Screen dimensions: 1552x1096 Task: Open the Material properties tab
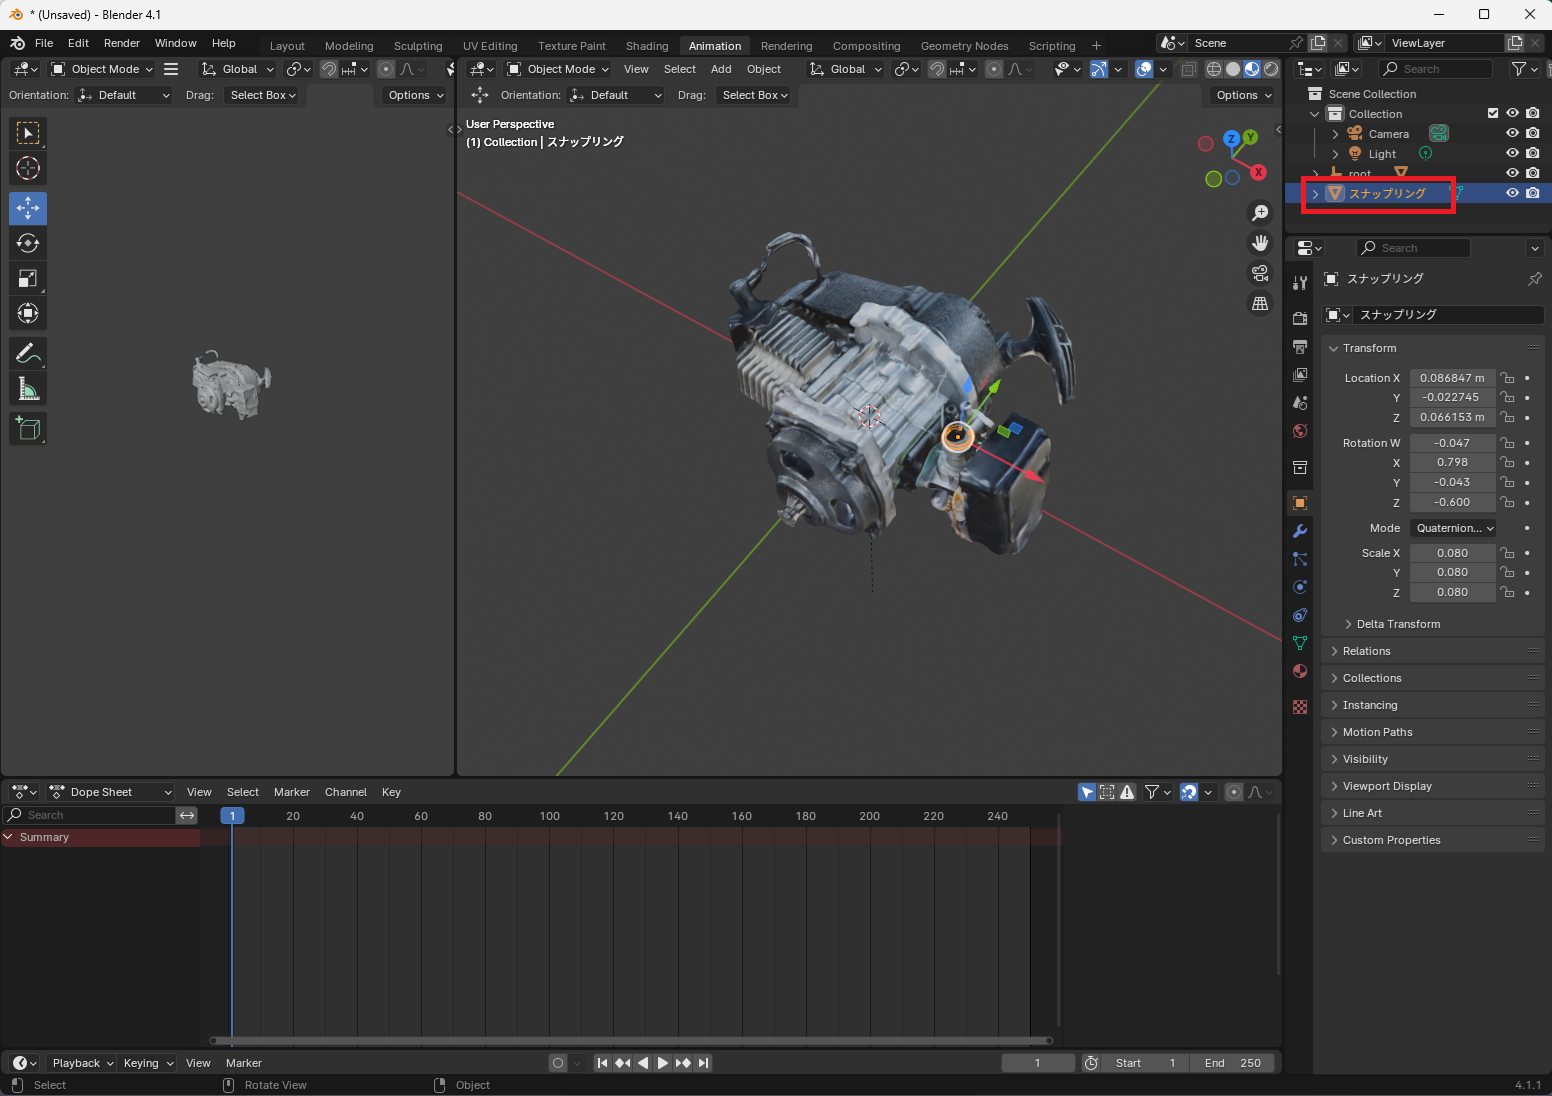coord(1300,671)
